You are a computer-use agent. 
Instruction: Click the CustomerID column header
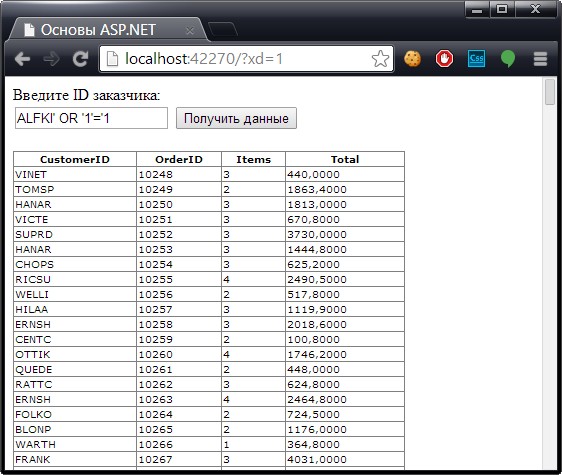75,159
